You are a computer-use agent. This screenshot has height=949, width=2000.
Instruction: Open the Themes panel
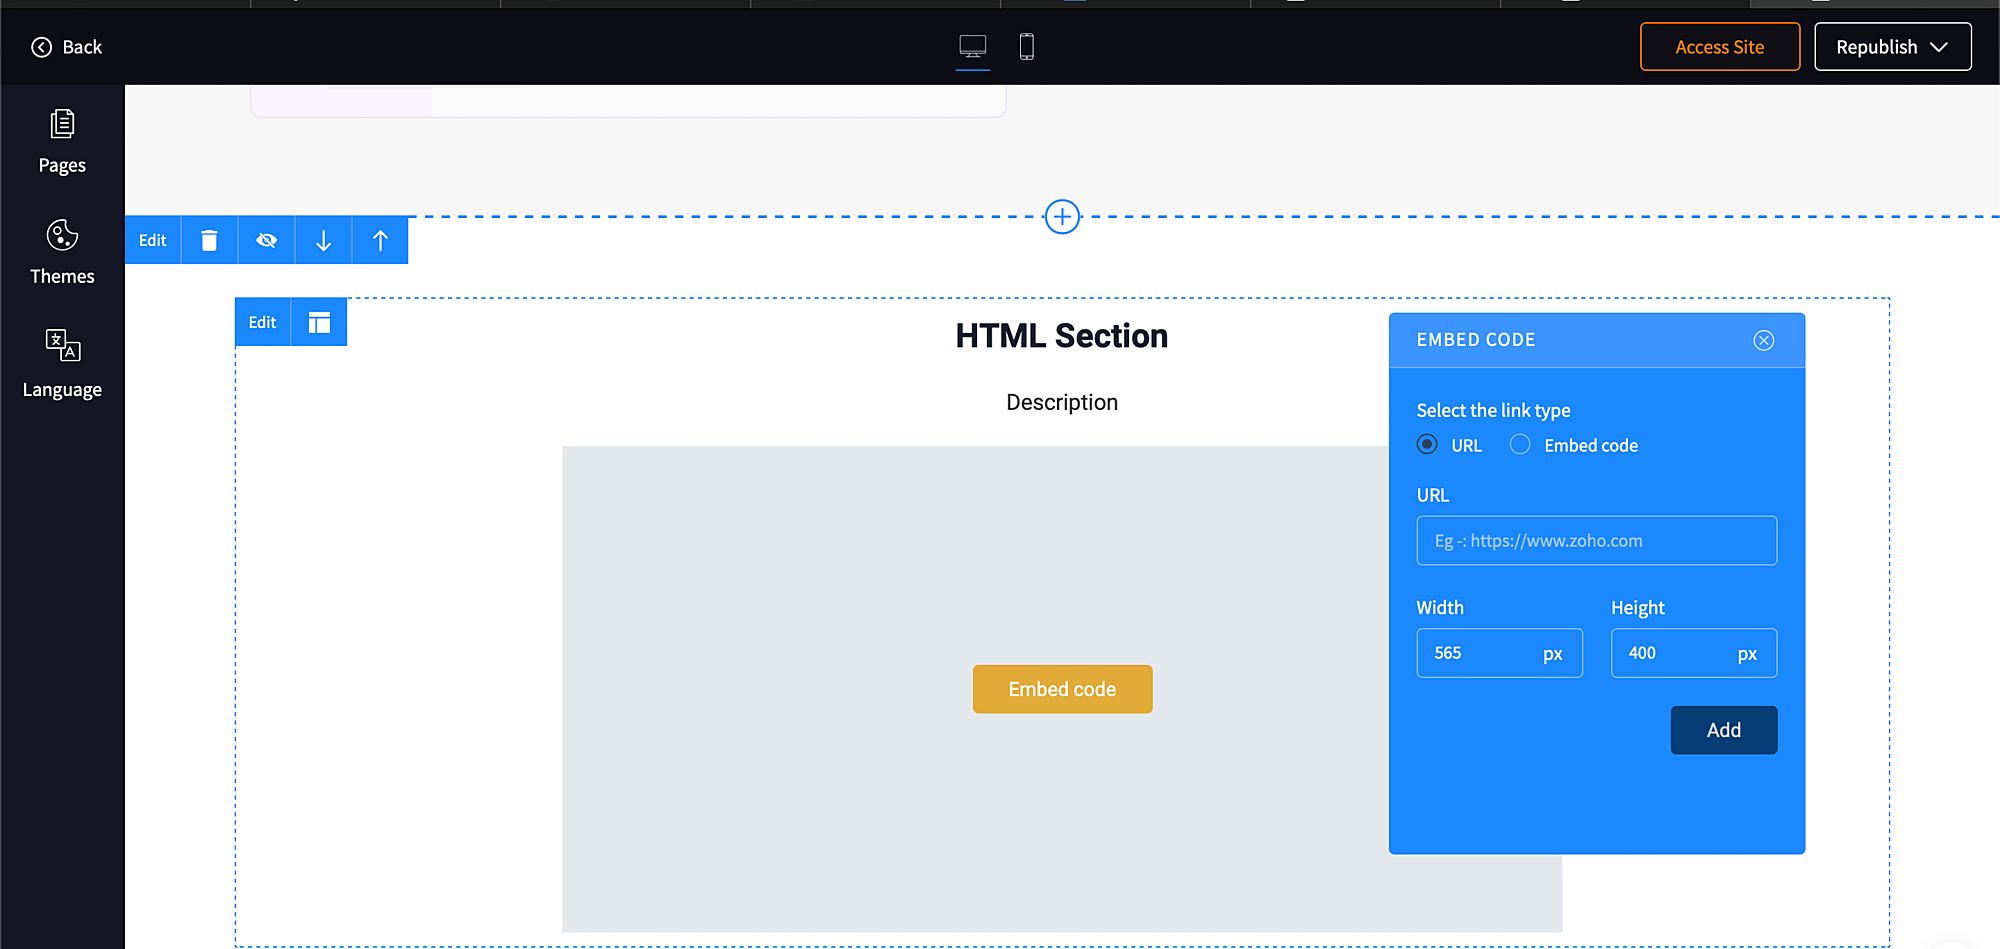[x=62, y=252]
